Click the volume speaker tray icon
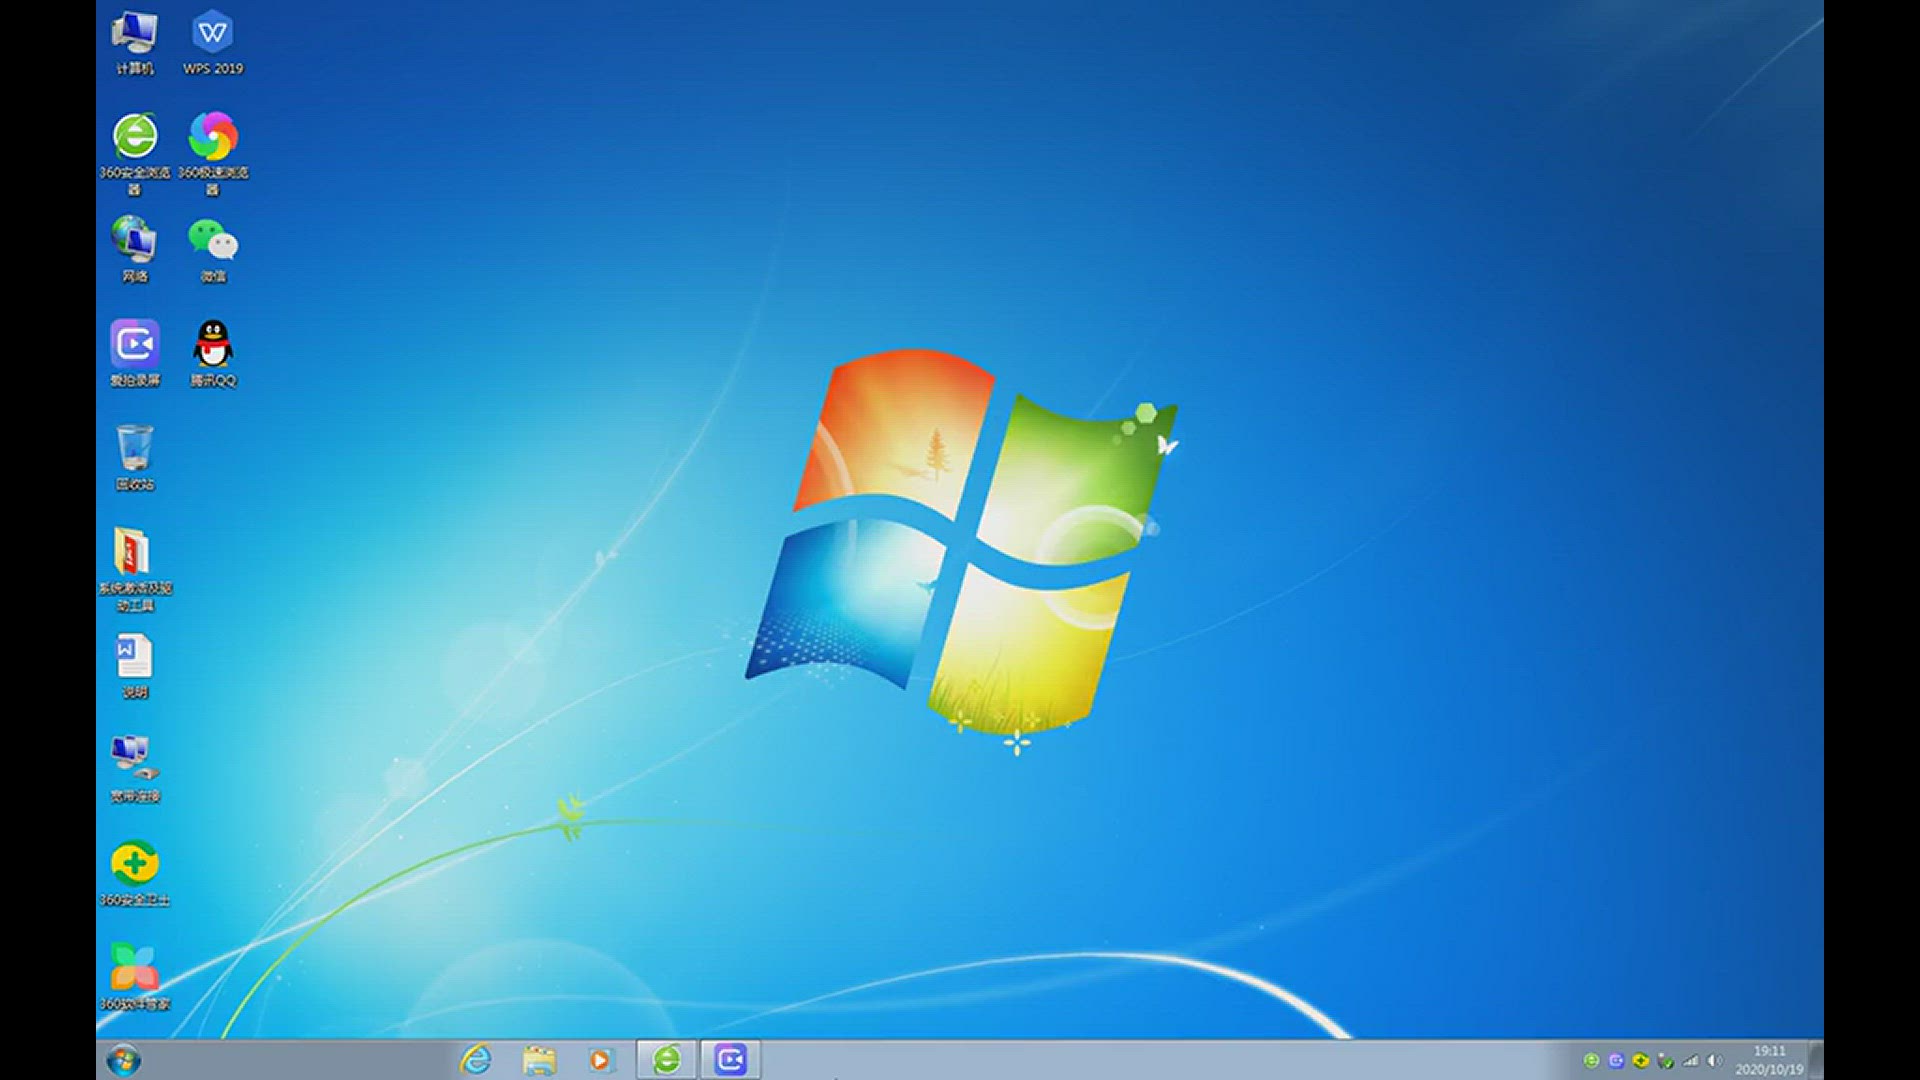1920x1080 pixels. pyautogui.click(x=1714, y=1061)
